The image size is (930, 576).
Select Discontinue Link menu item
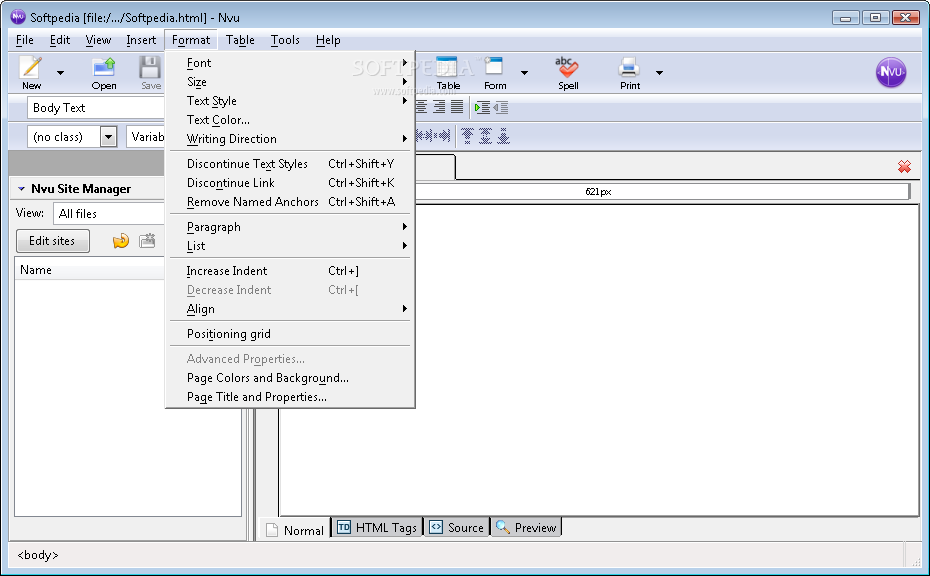pos(290,183)
